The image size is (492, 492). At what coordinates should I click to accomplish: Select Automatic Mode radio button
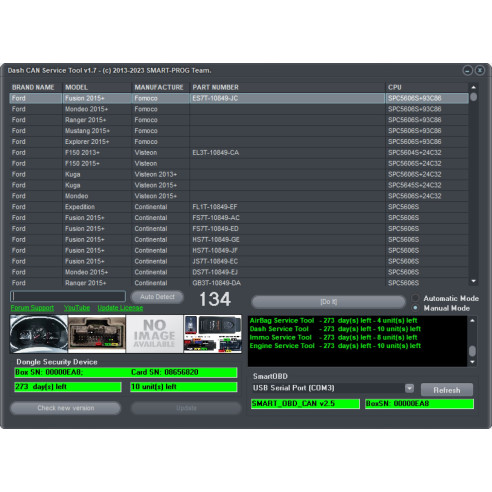tap(415, 298)
